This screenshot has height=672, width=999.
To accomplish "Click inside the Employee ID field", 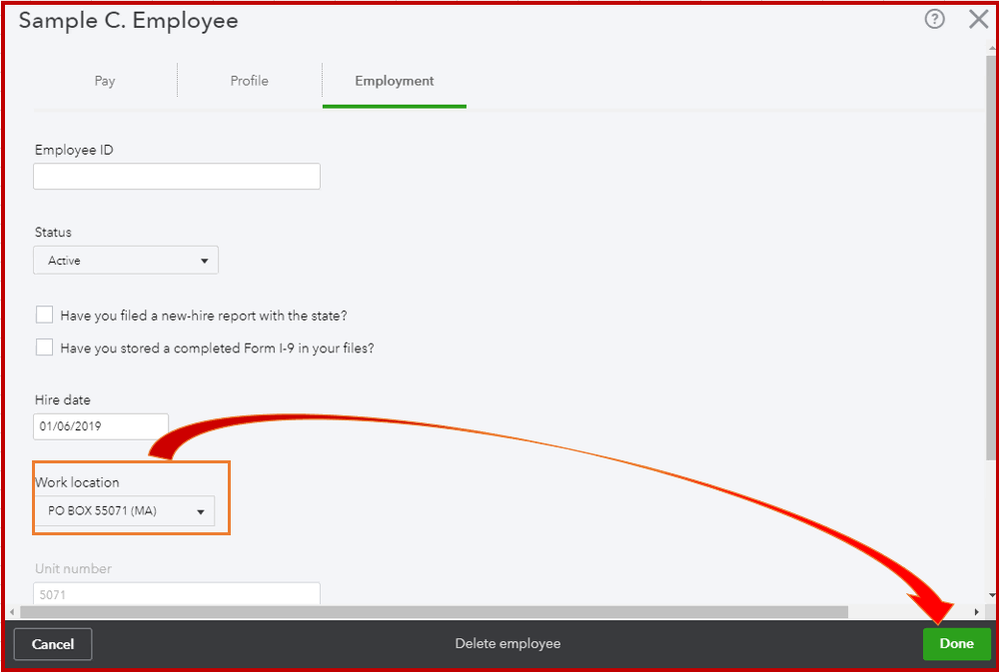I will (x=176, y=176).
